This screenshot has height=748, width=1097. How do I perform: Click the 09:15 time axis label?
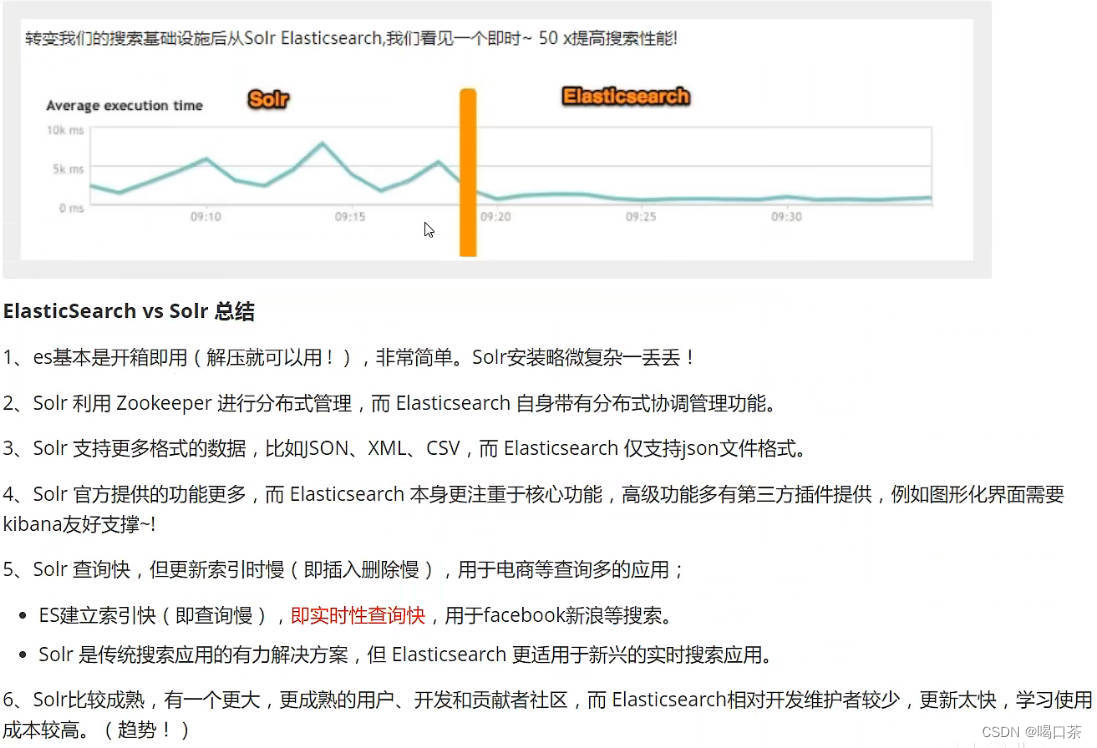pos(350,217)
